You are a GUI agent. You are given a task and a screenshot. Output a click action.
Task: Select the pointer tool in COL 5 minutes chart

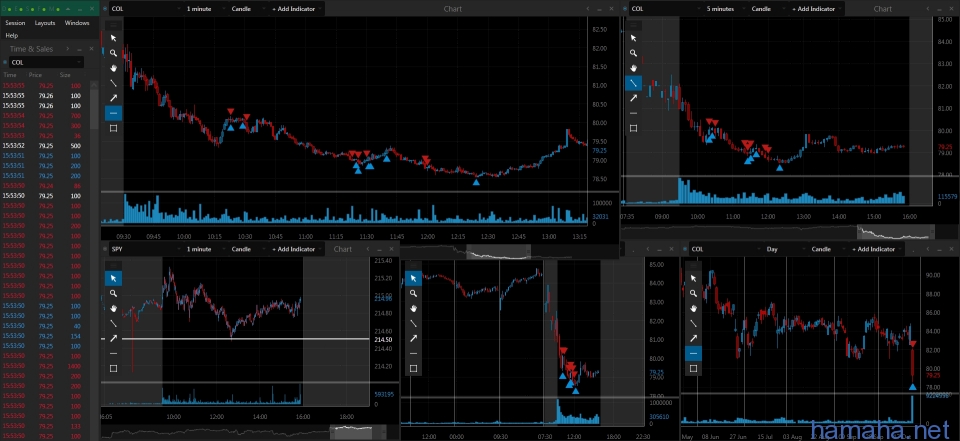coord(633,37)
